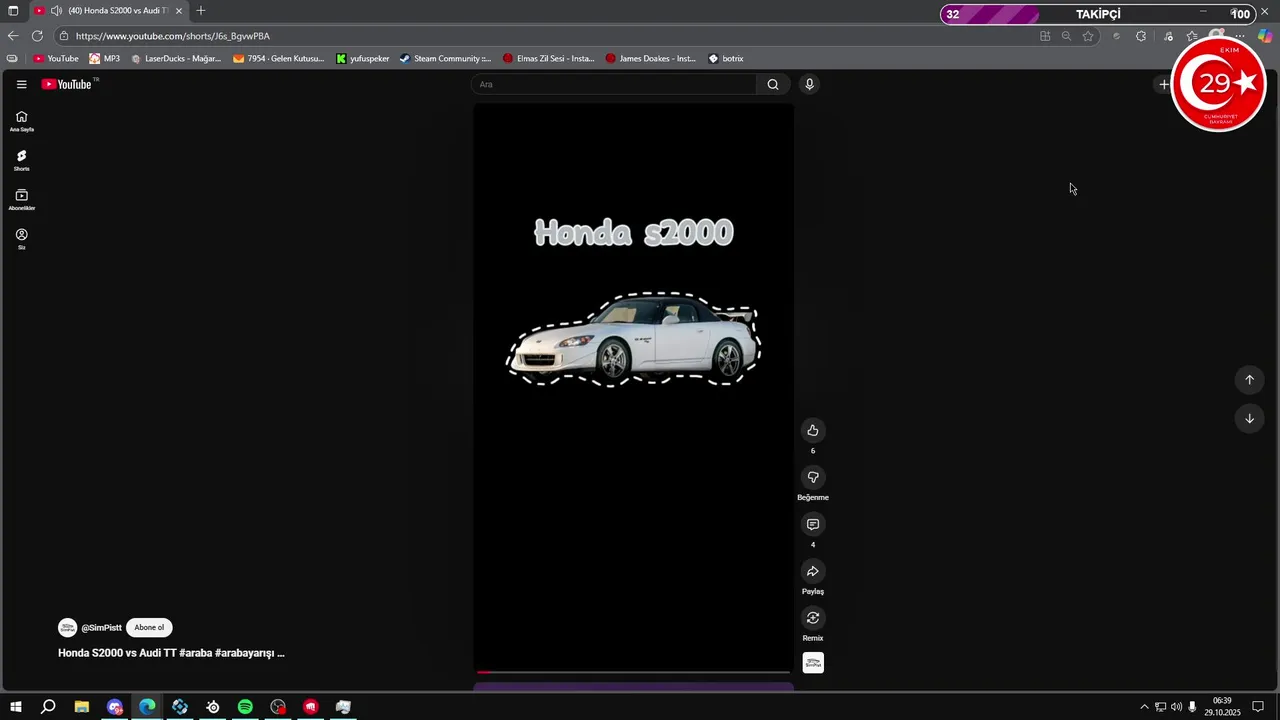The height and width of the screenshot is (720, 1280).
Task: Open the 7954 Gelen Kutusu bookmark
Action: click(279, 58)
